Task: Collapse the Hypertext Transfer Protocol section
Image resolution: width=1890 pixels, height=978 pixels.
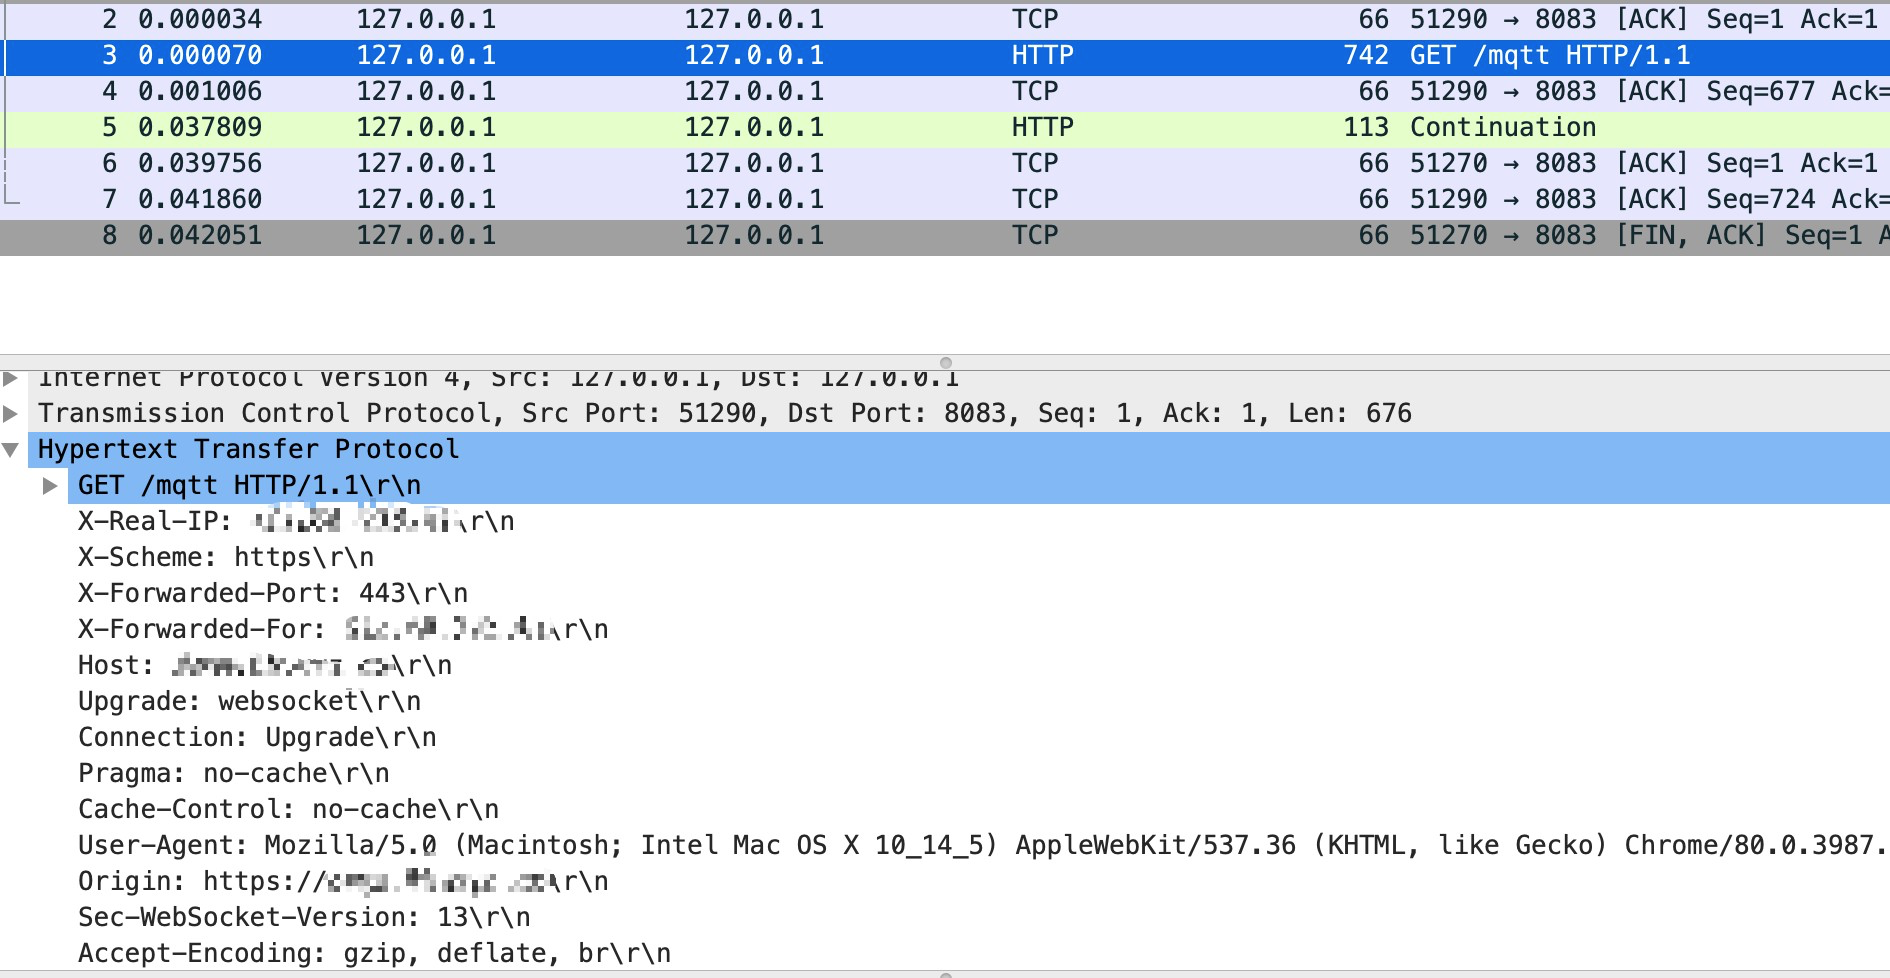Action: tap(11, 449)
